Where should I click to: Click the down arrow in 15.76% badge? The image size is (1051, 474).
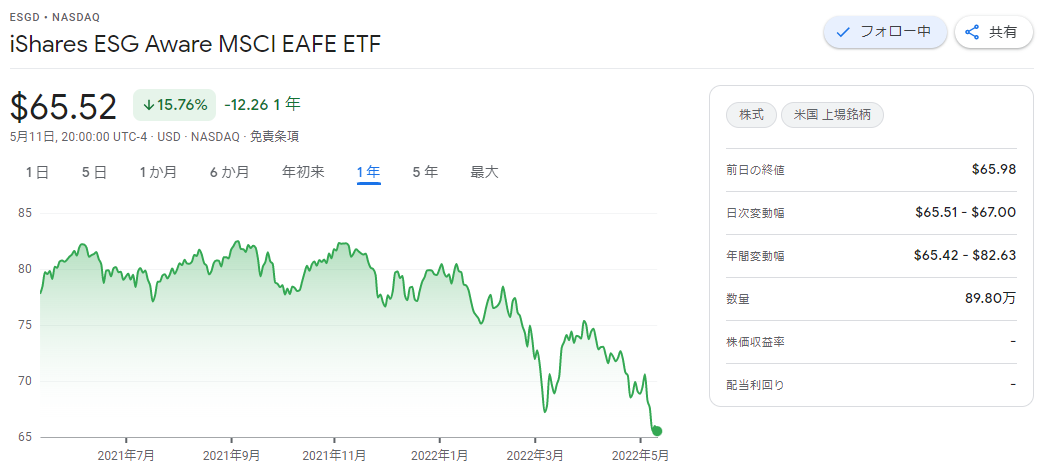[149, 105]
